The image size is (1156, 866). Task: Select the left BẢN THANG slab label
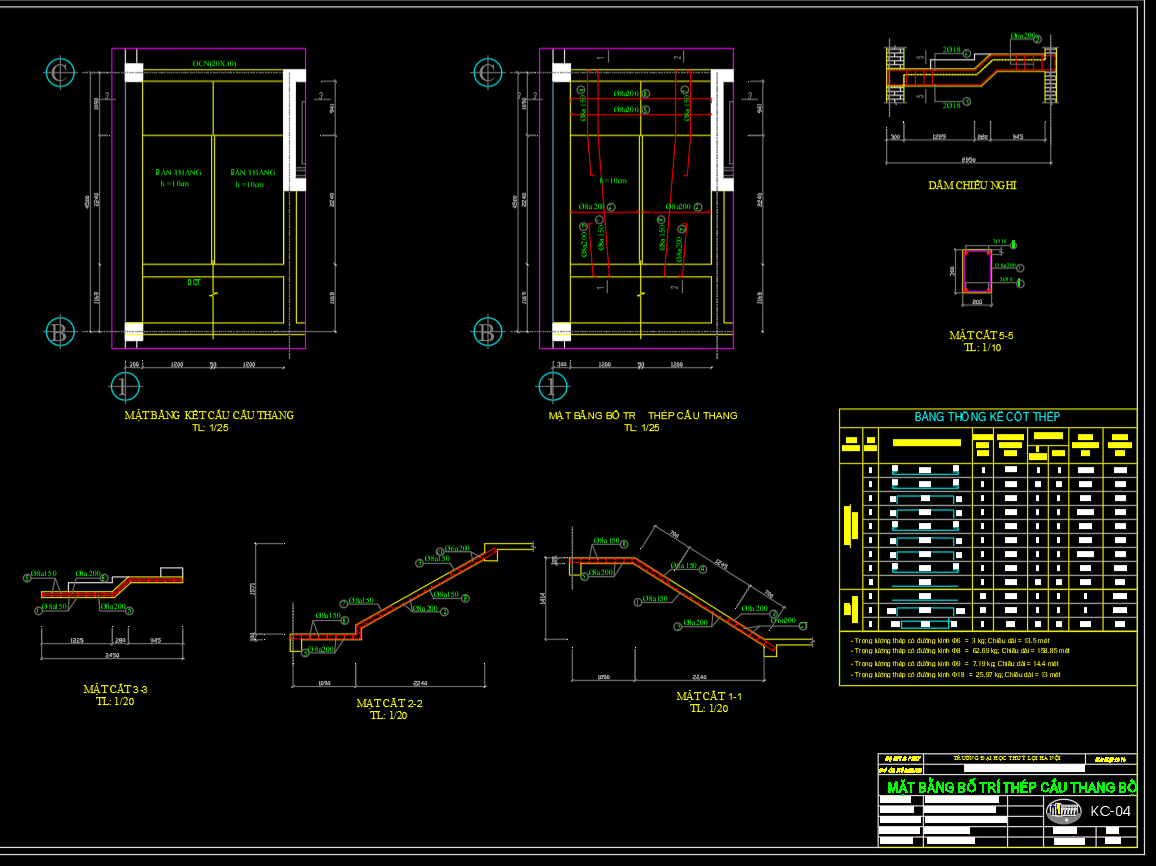click(x=178, y=172)
